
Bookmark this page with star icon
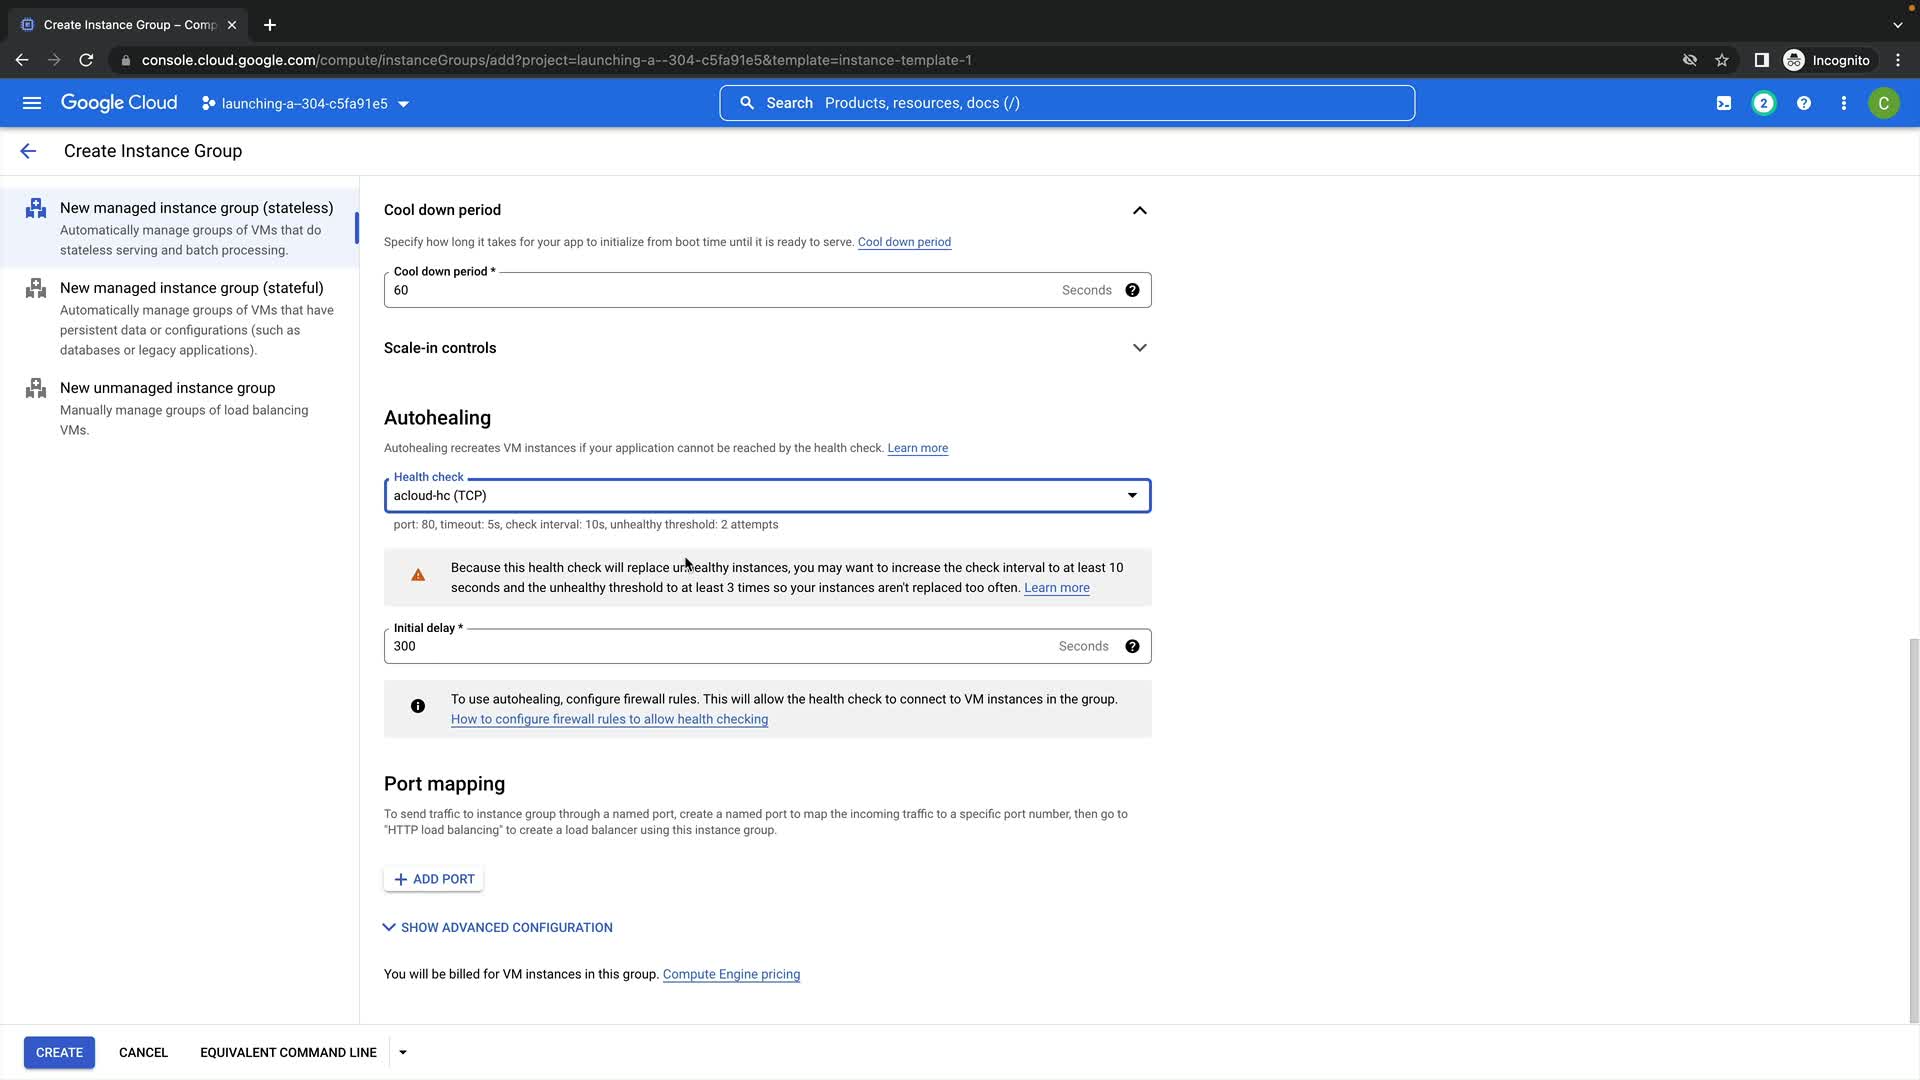click(x=1722, y=60)
